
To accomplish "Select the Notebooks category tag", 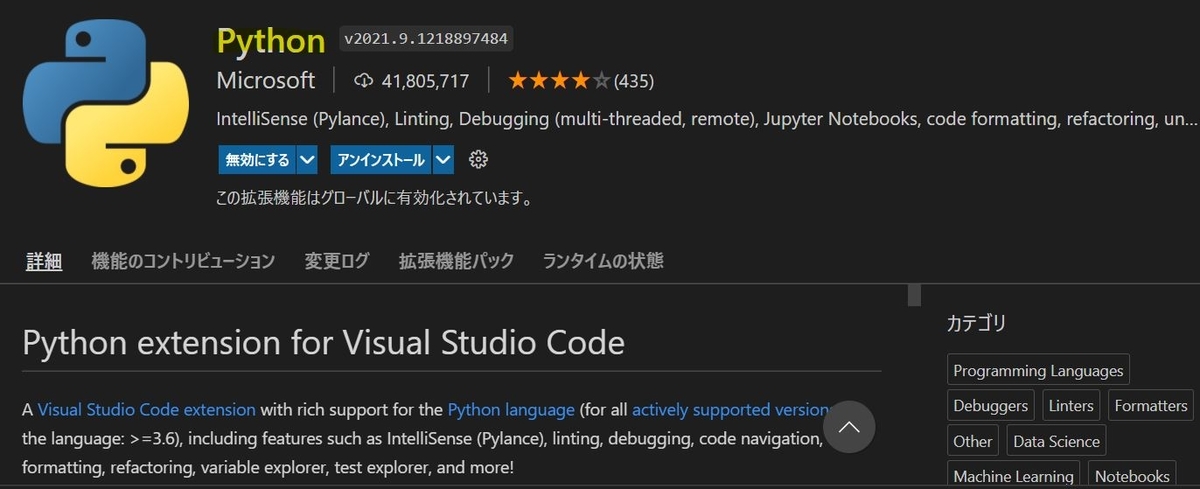I will click(x=1131, y=475).
